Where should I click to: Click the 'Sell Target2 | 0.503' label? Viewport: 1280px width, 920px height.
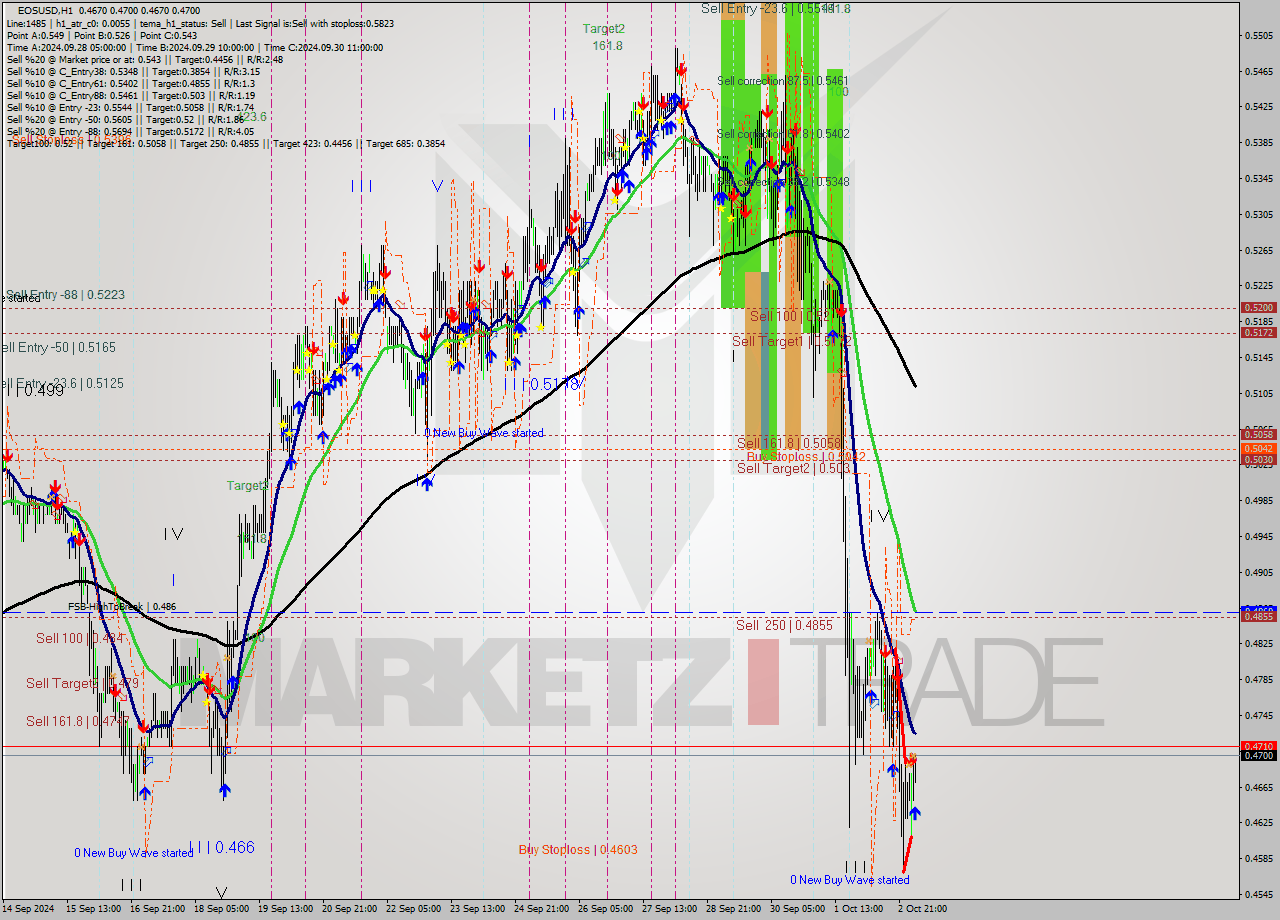(x=793, y=468)
